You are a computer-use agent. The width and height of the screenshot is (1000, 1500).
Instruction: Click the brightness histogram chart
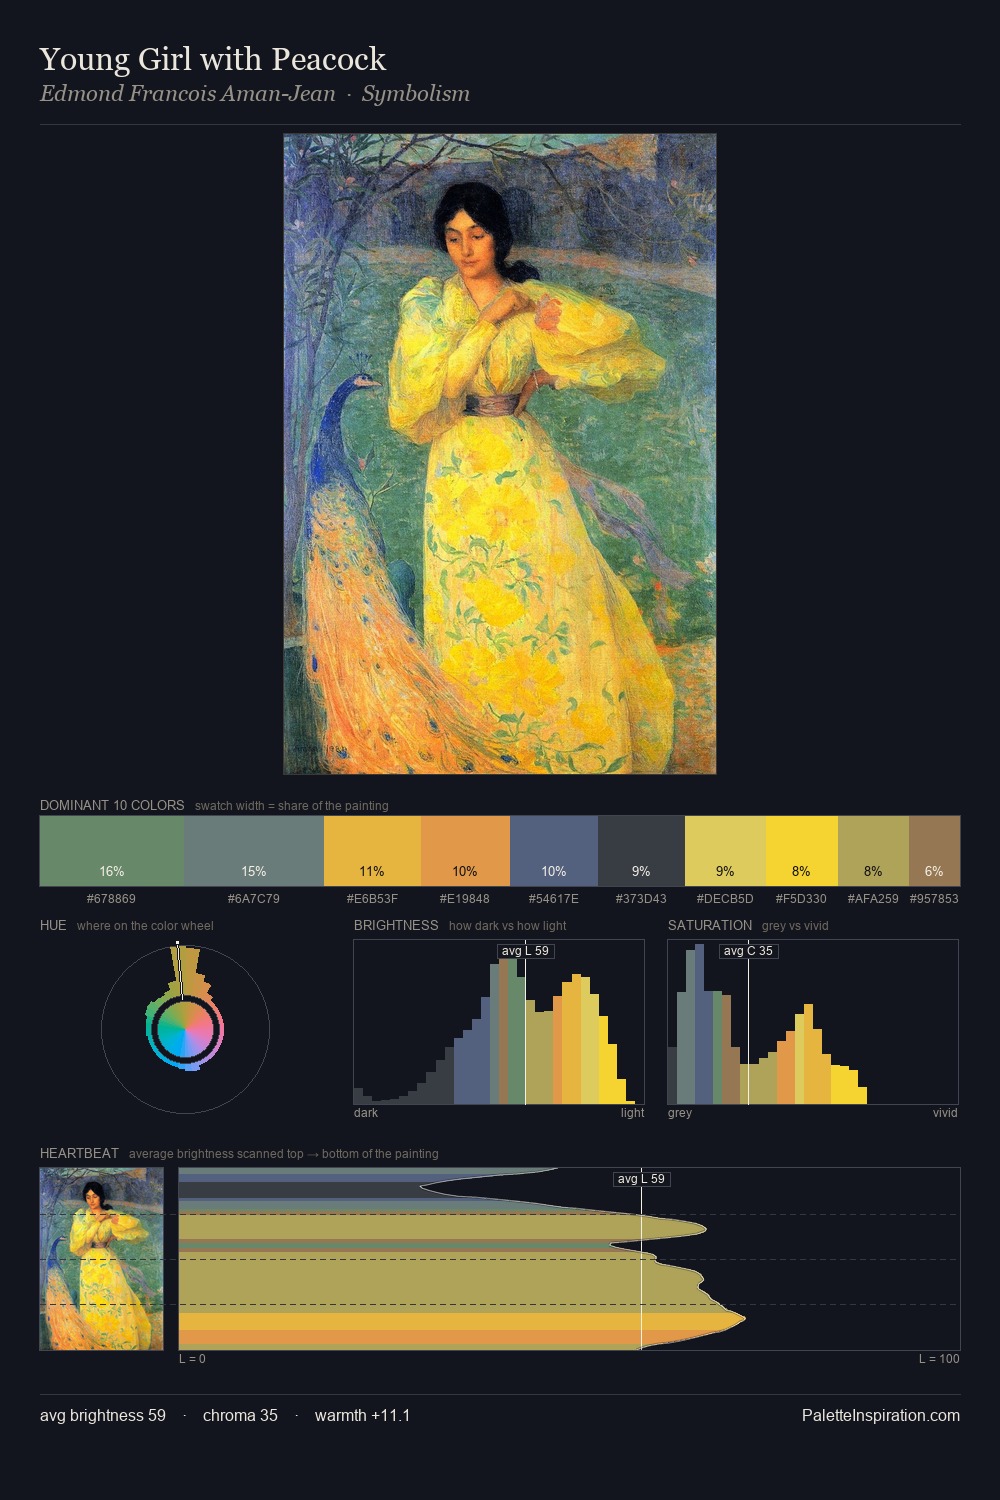click(499, 1022)
